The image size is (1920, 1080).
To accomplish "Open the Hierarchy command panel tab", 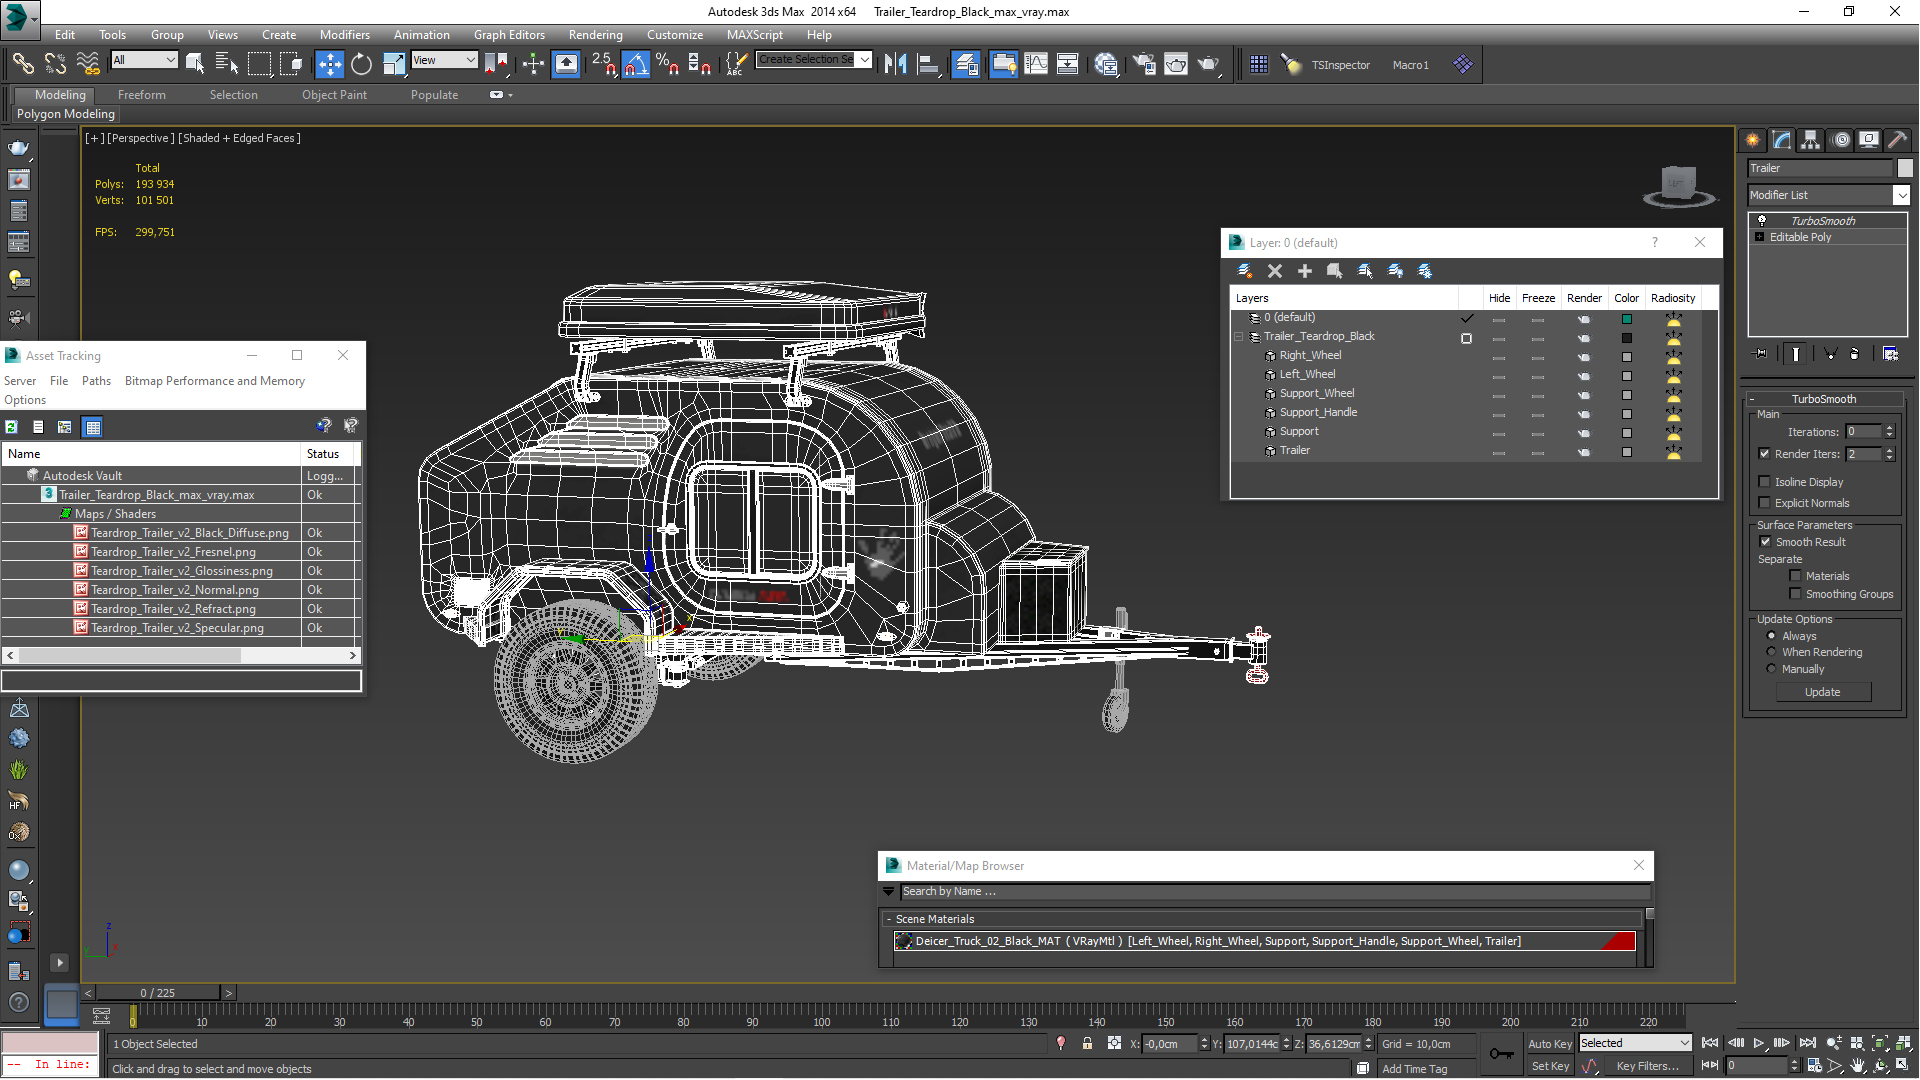I will click(x=1811, y=140).
